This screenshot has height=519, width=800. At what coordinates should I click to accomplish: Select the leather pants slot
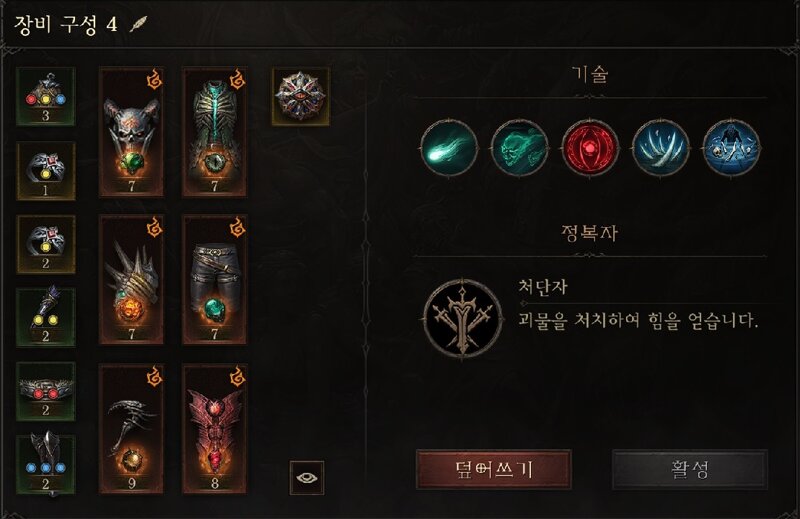[x=215, y=280]
